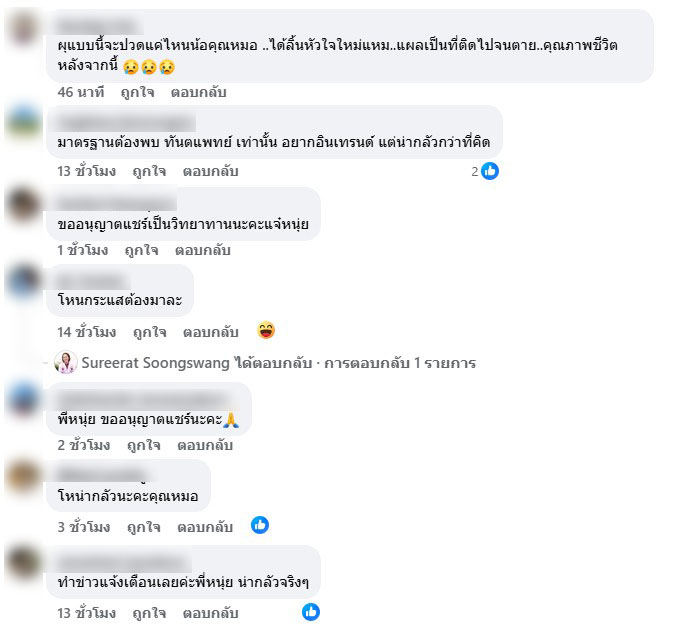Open the 46 นาที timestamp link
Image resolution: width=692 pixels, height=629 pixels.
(x=81, y=92)
